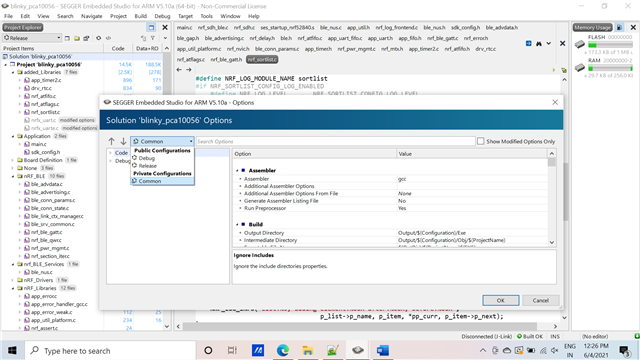Image resolution: width=640 pixels, height=360 pixels.
Task: Click Cancel in the Options dialog
Action: (x=540, y=300)
